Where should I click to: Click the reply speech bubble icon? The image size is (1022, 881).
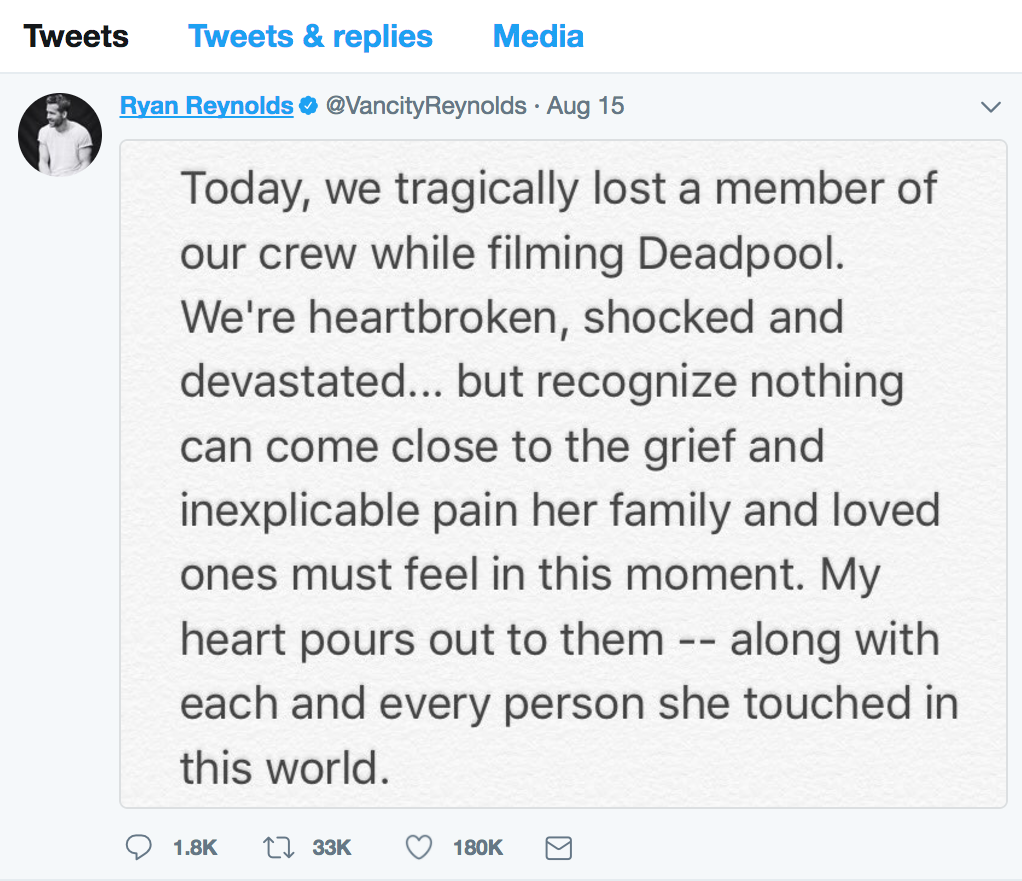(137, 848)
